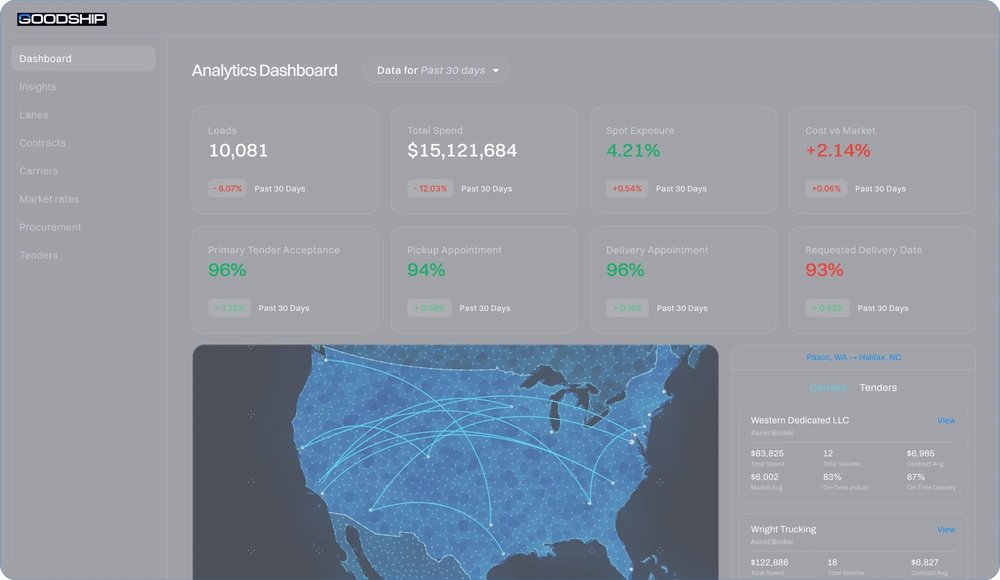
Task: Click the +0.06% change badge
Action: click(x=826, y=189)
